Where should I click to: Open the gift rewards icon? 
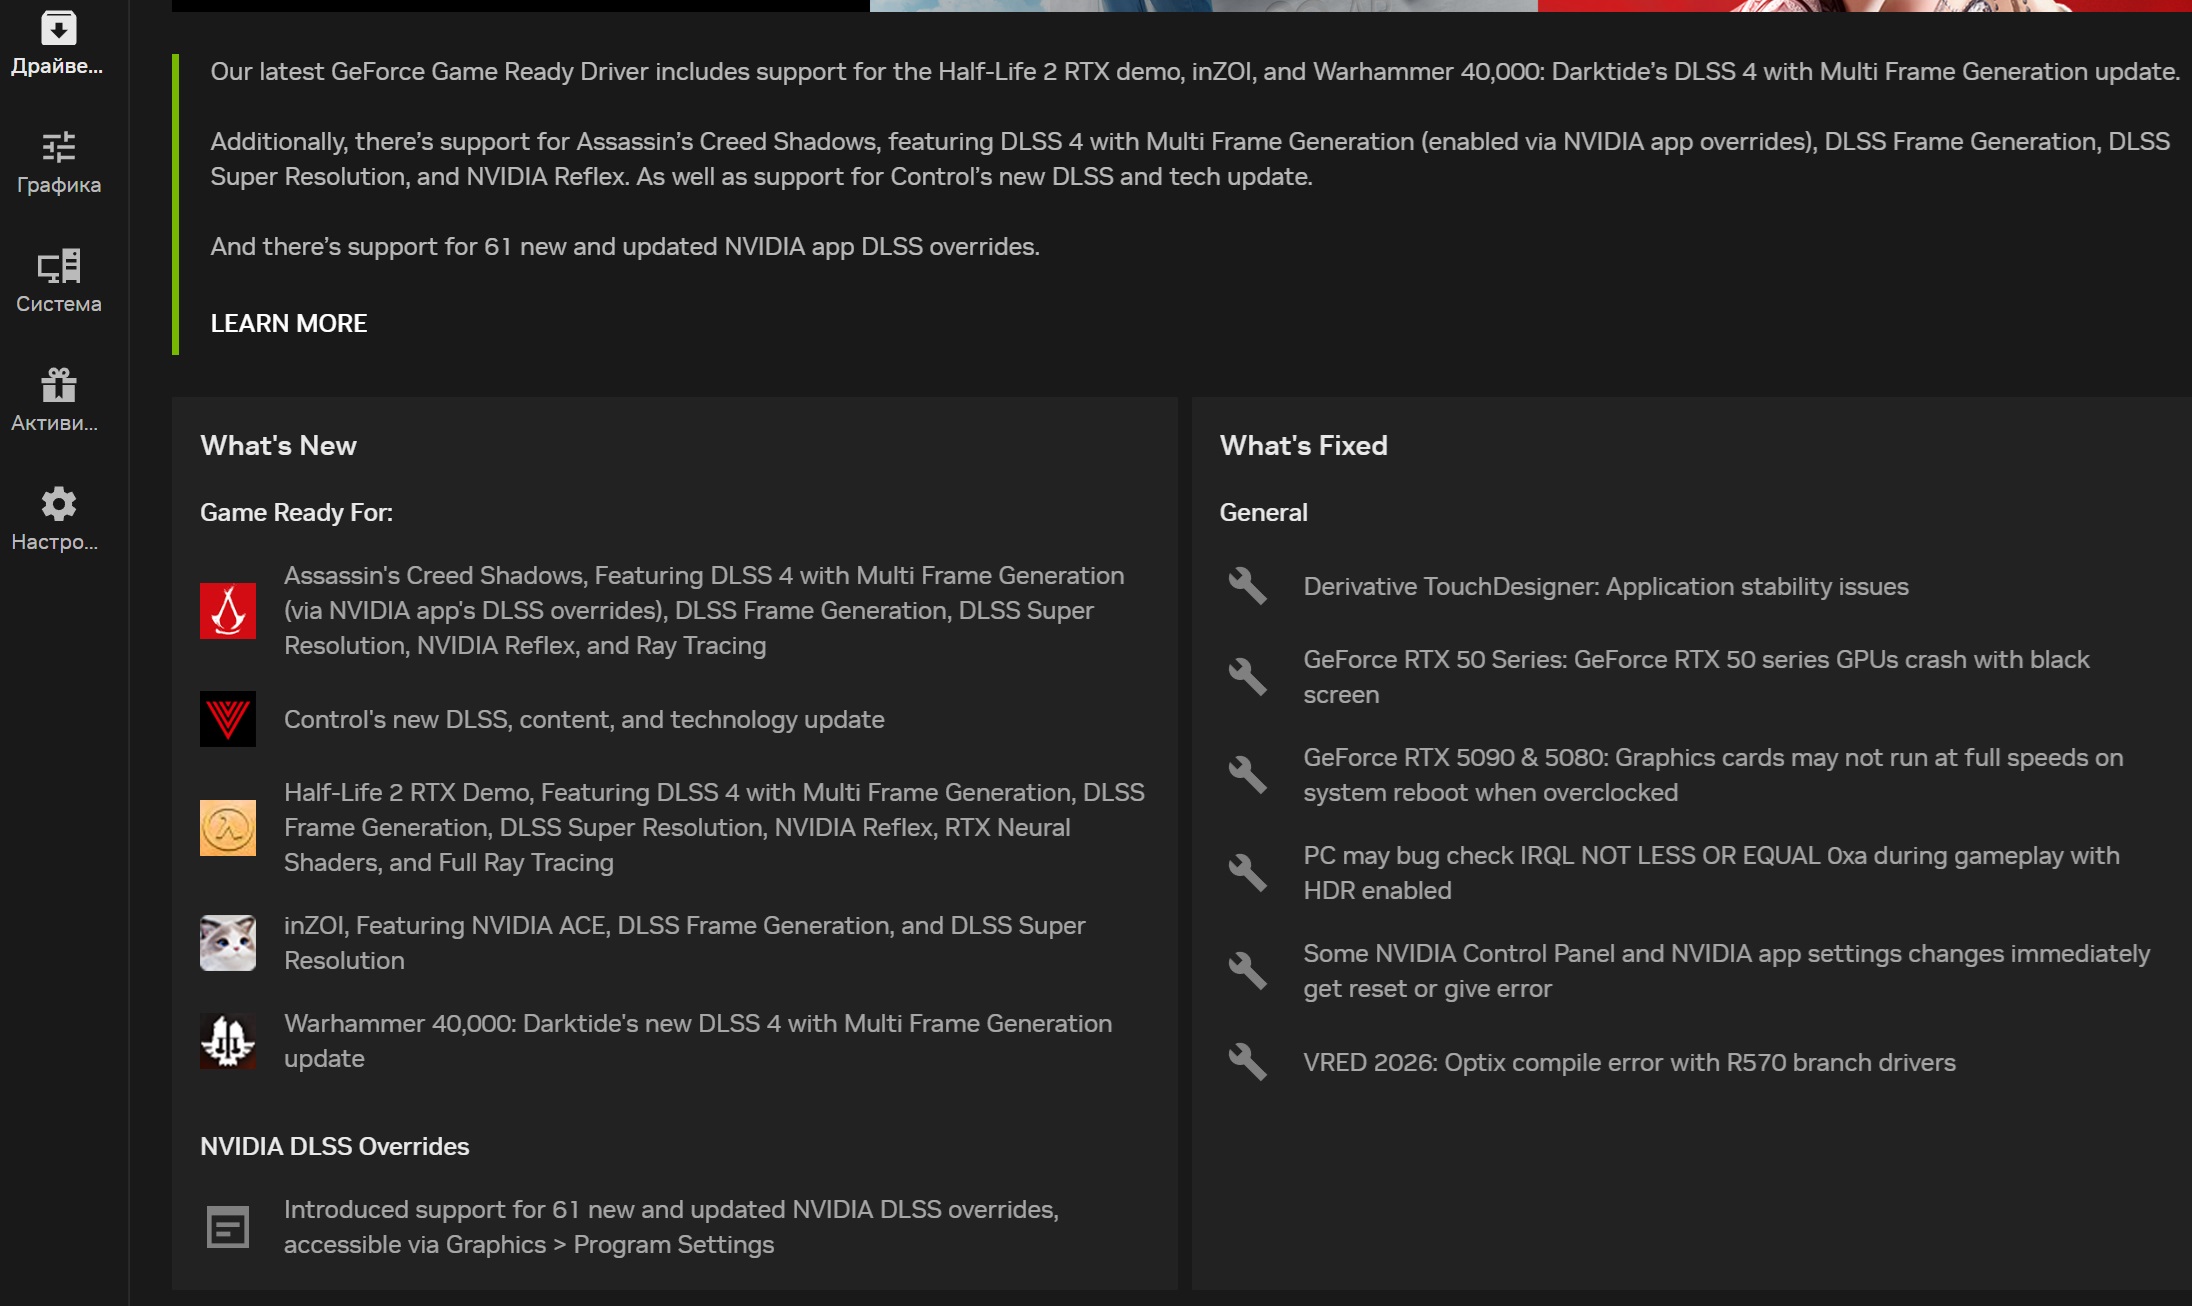coord(59,385)
